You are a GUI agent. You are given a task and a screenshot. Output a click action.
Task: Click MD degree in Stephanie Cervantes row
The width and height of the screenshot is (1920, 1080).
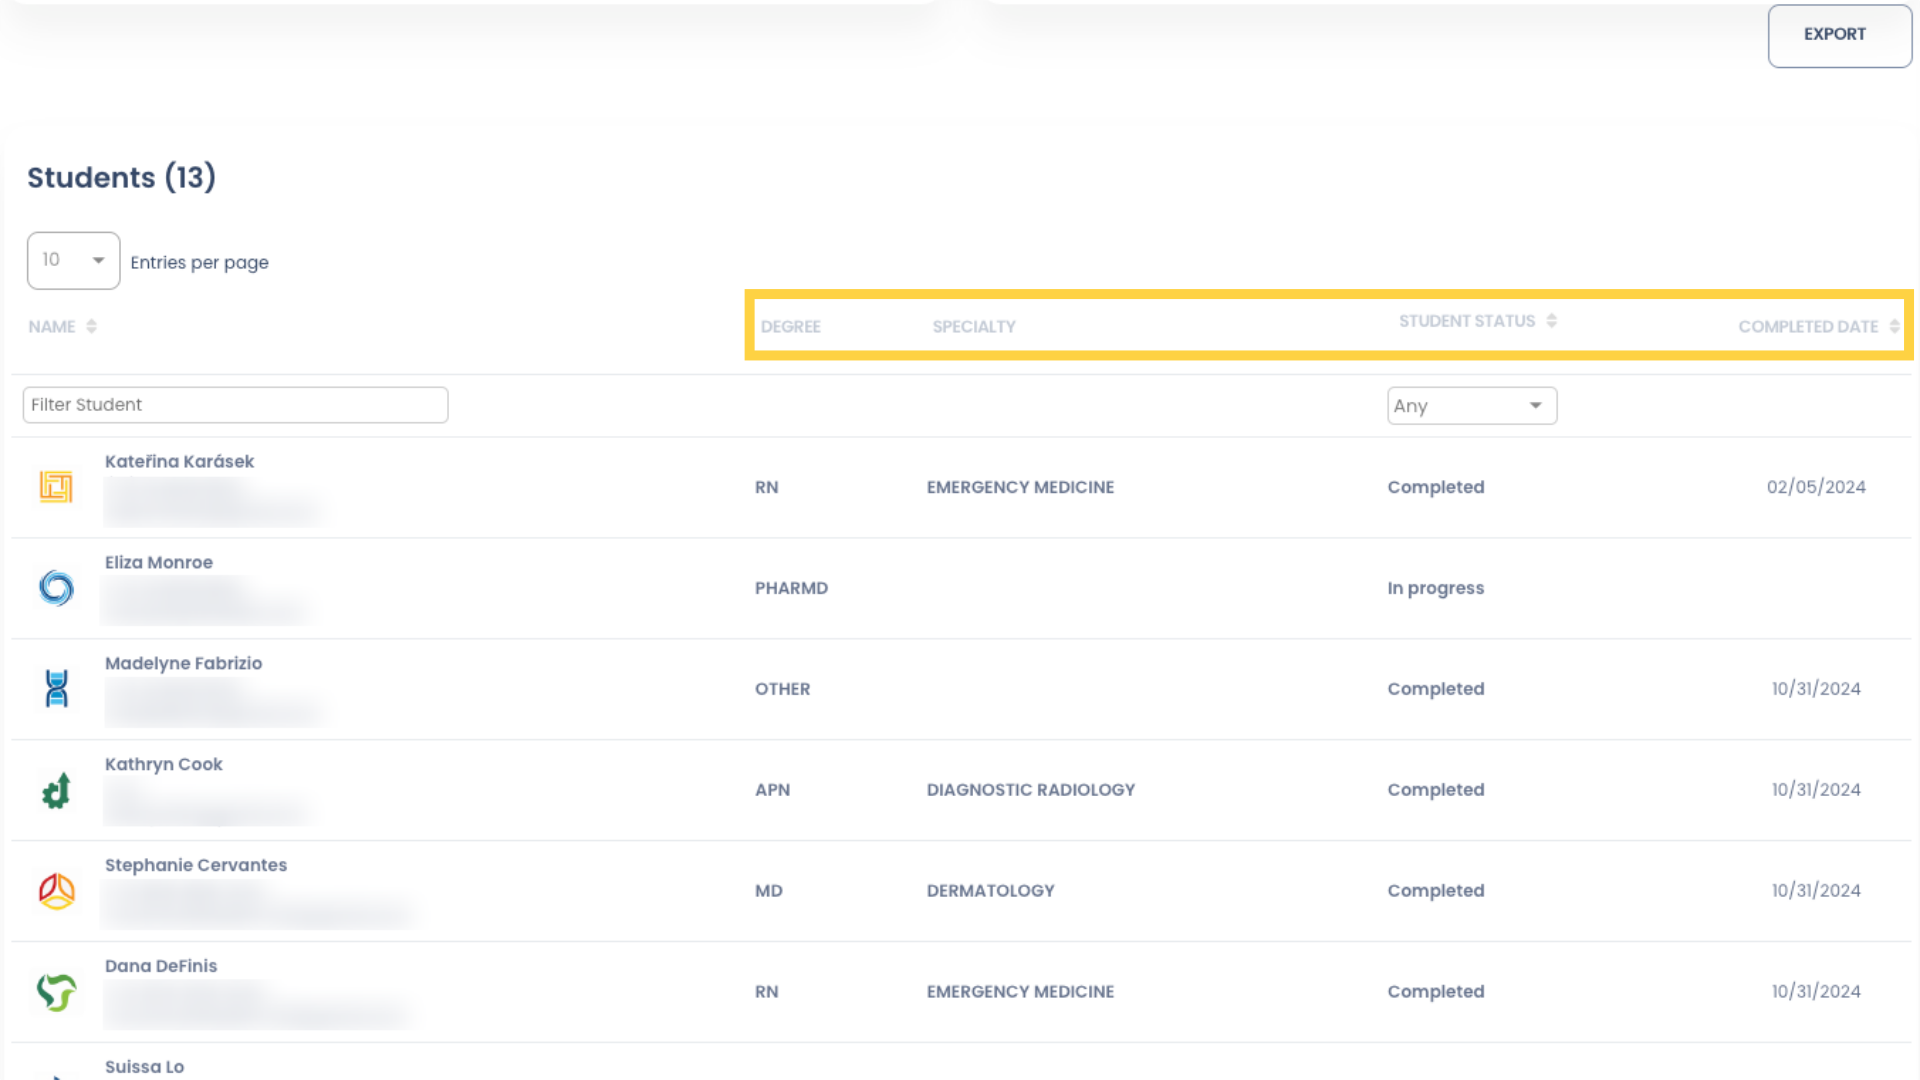coord(768,891)
